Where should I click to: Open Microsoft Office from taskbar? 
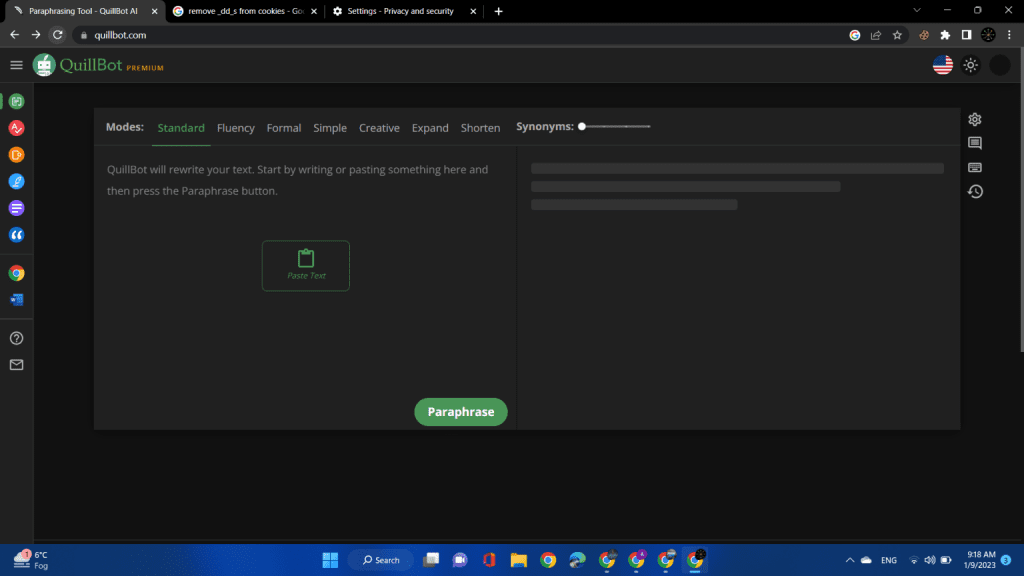tap(489, 560)
